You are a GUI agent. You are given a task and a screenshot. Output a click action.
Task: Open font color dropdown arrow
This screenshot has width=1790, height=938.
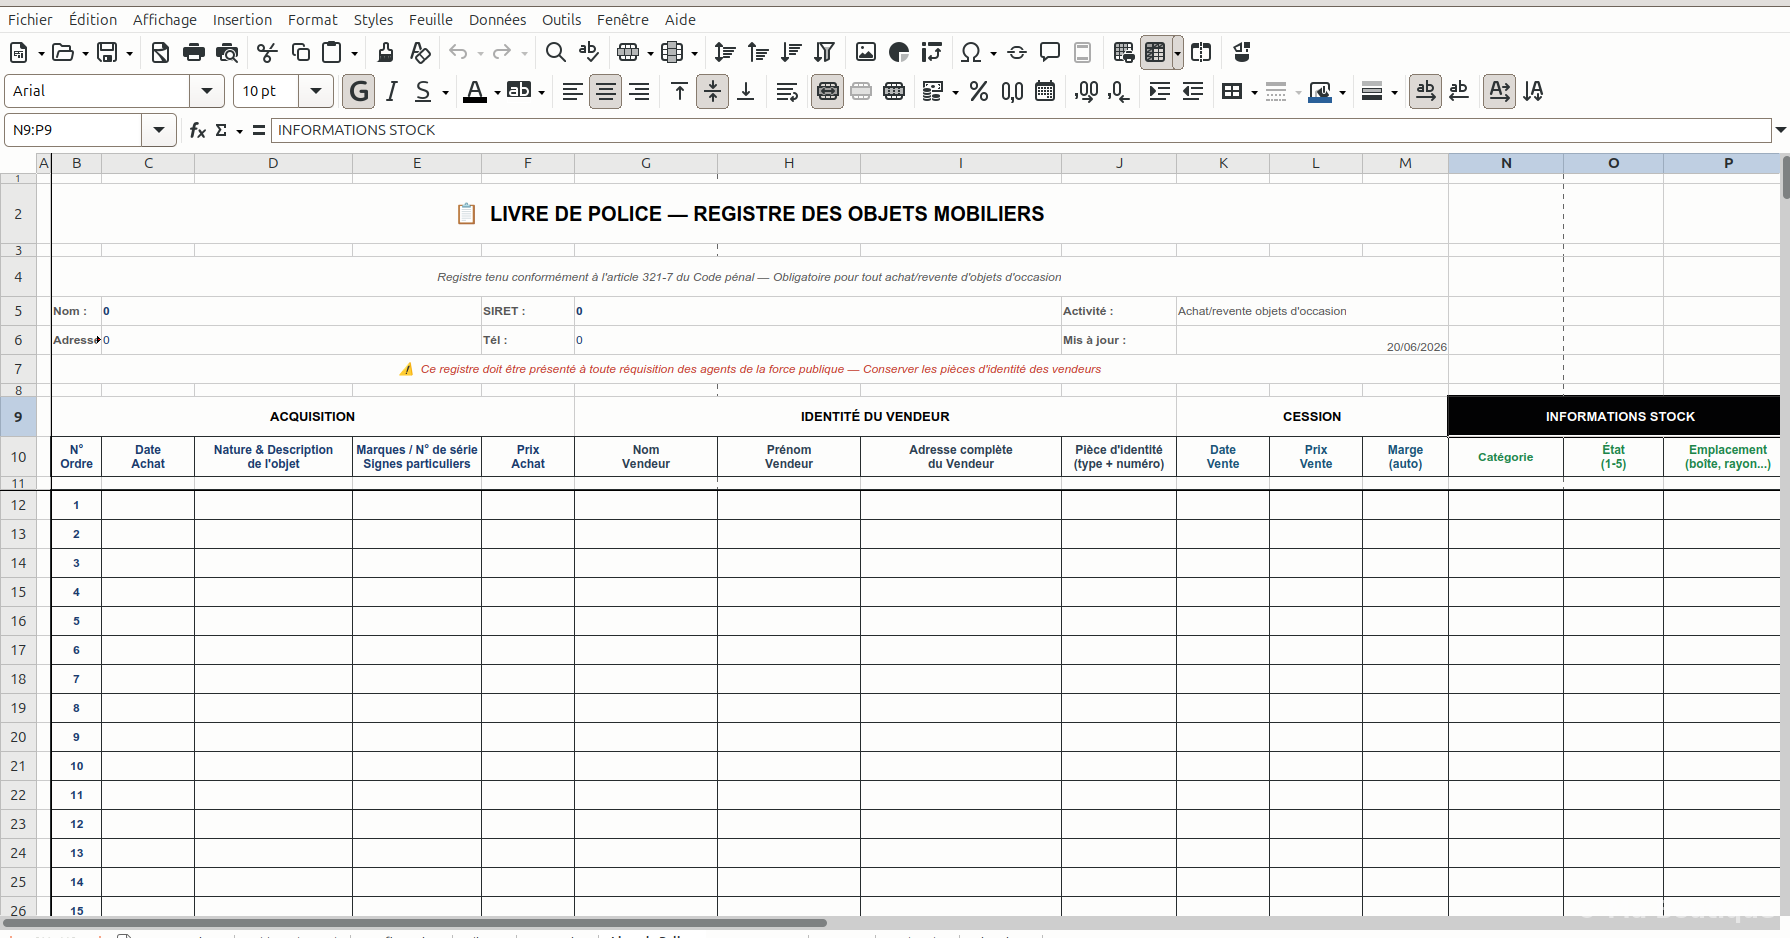click(497, 92)
